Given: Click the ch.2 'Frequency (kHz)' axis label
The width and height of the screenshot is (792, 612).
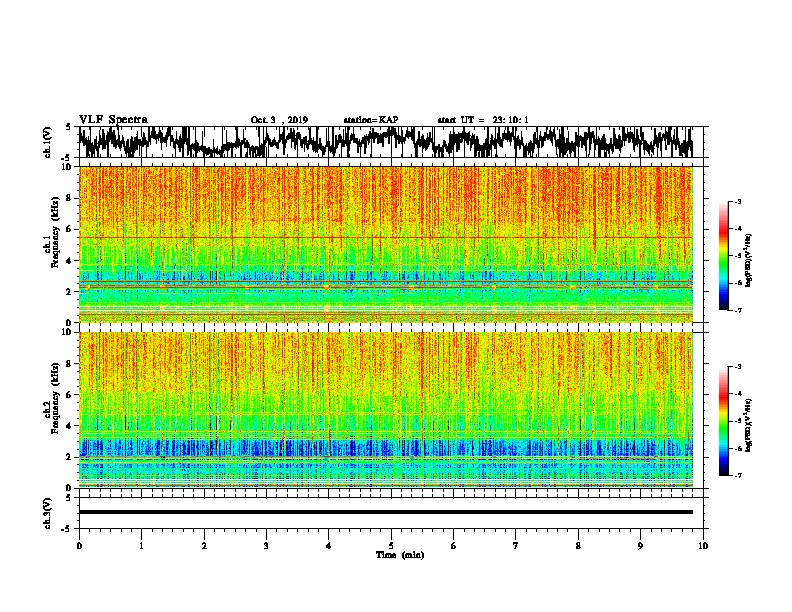Looking at the screenshot, I should tap(55, 398).
